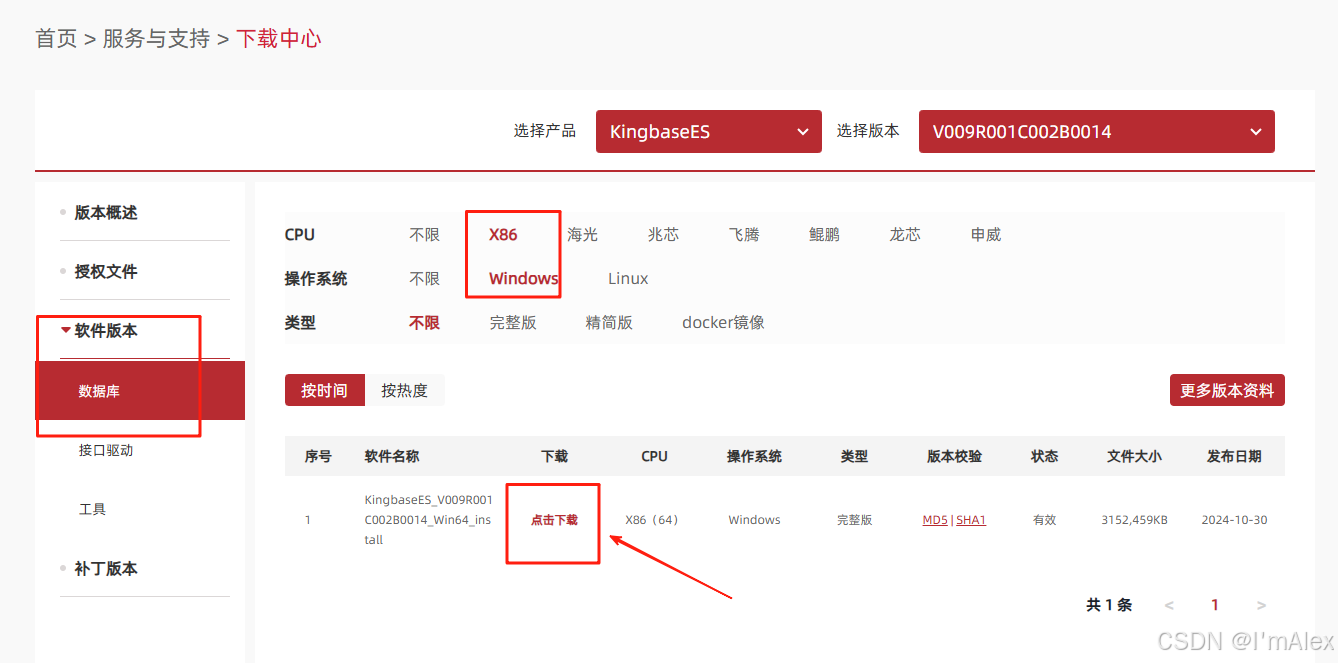Go to previous page arrow
This screenshot has width=1338, height=663.
tap(1169, 605)
